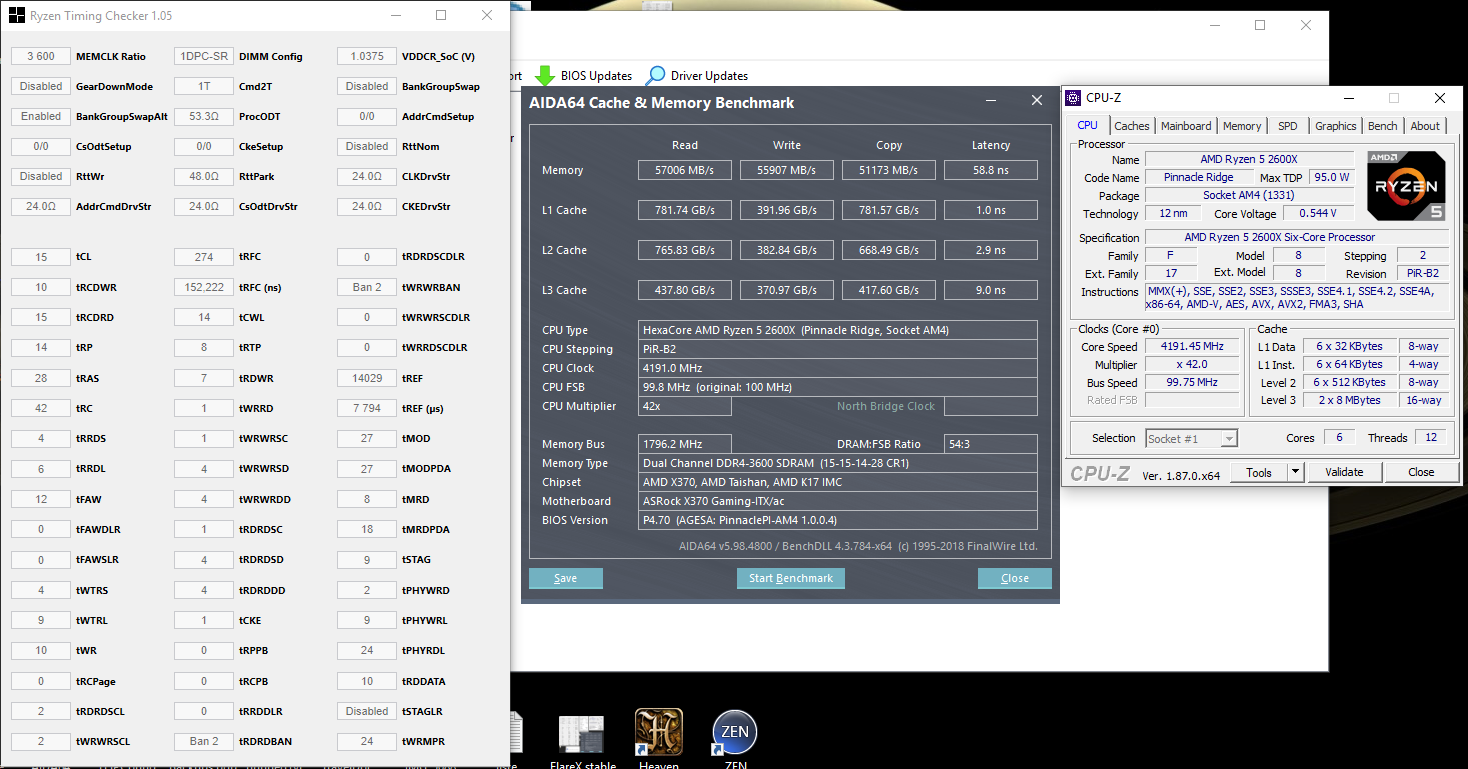Click the tCL value field
Image resolution: width=1468 pixels, height=769 pixels.
(40, 257)
